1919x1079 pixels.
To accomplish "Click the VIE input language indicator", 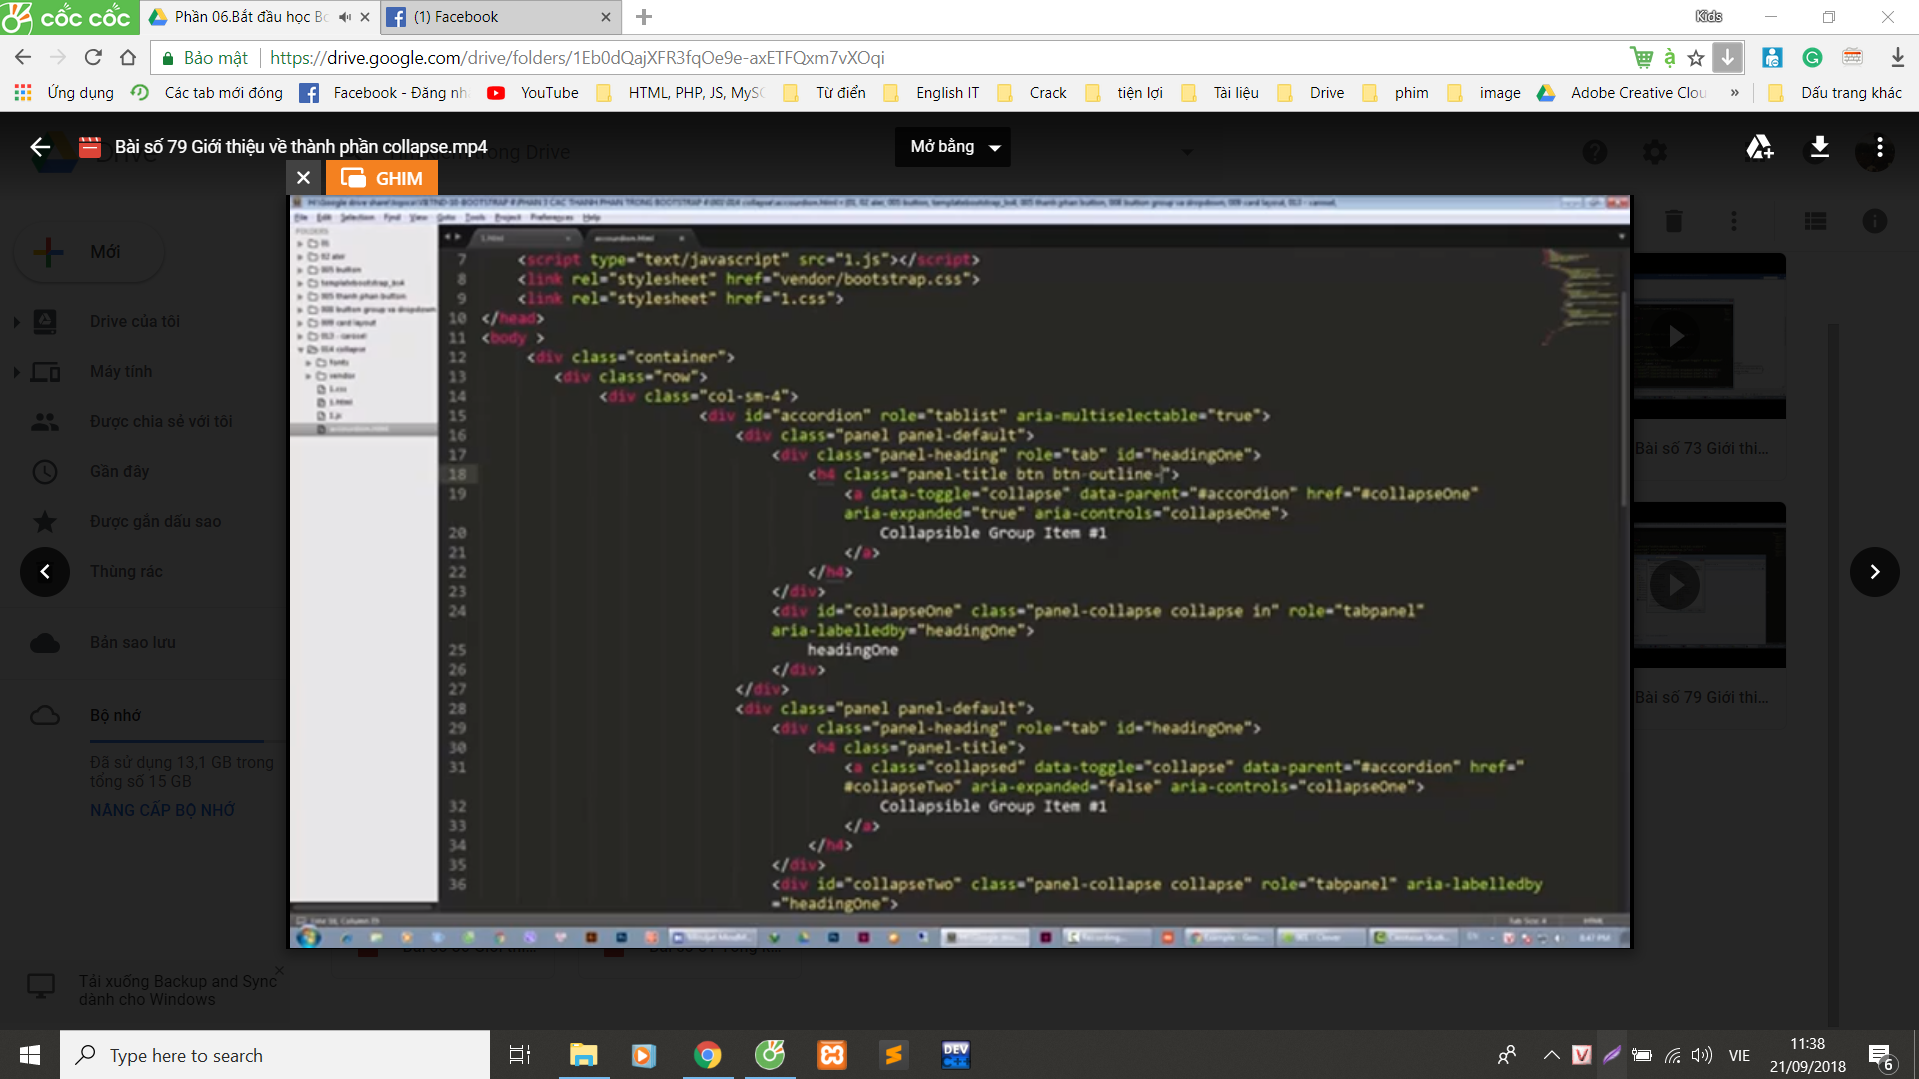I will (x=1739, y=1055).
